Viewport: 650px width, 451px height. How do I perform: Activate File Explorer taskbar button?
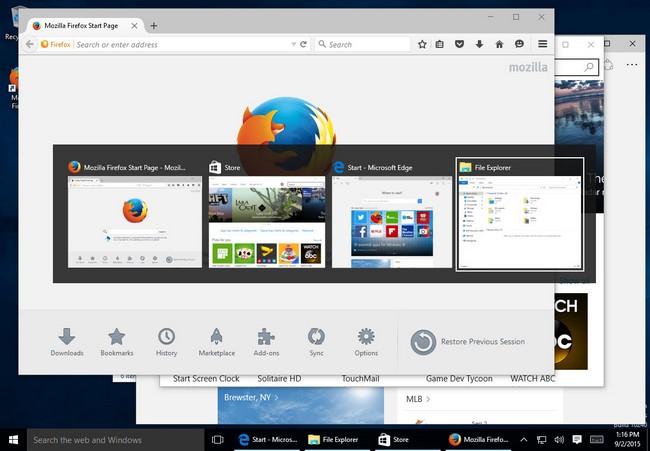(339, 440)
